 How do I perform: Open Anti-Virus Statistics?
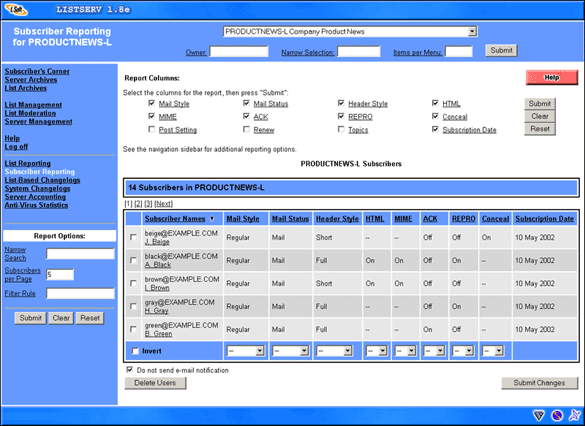click(36, 205)
